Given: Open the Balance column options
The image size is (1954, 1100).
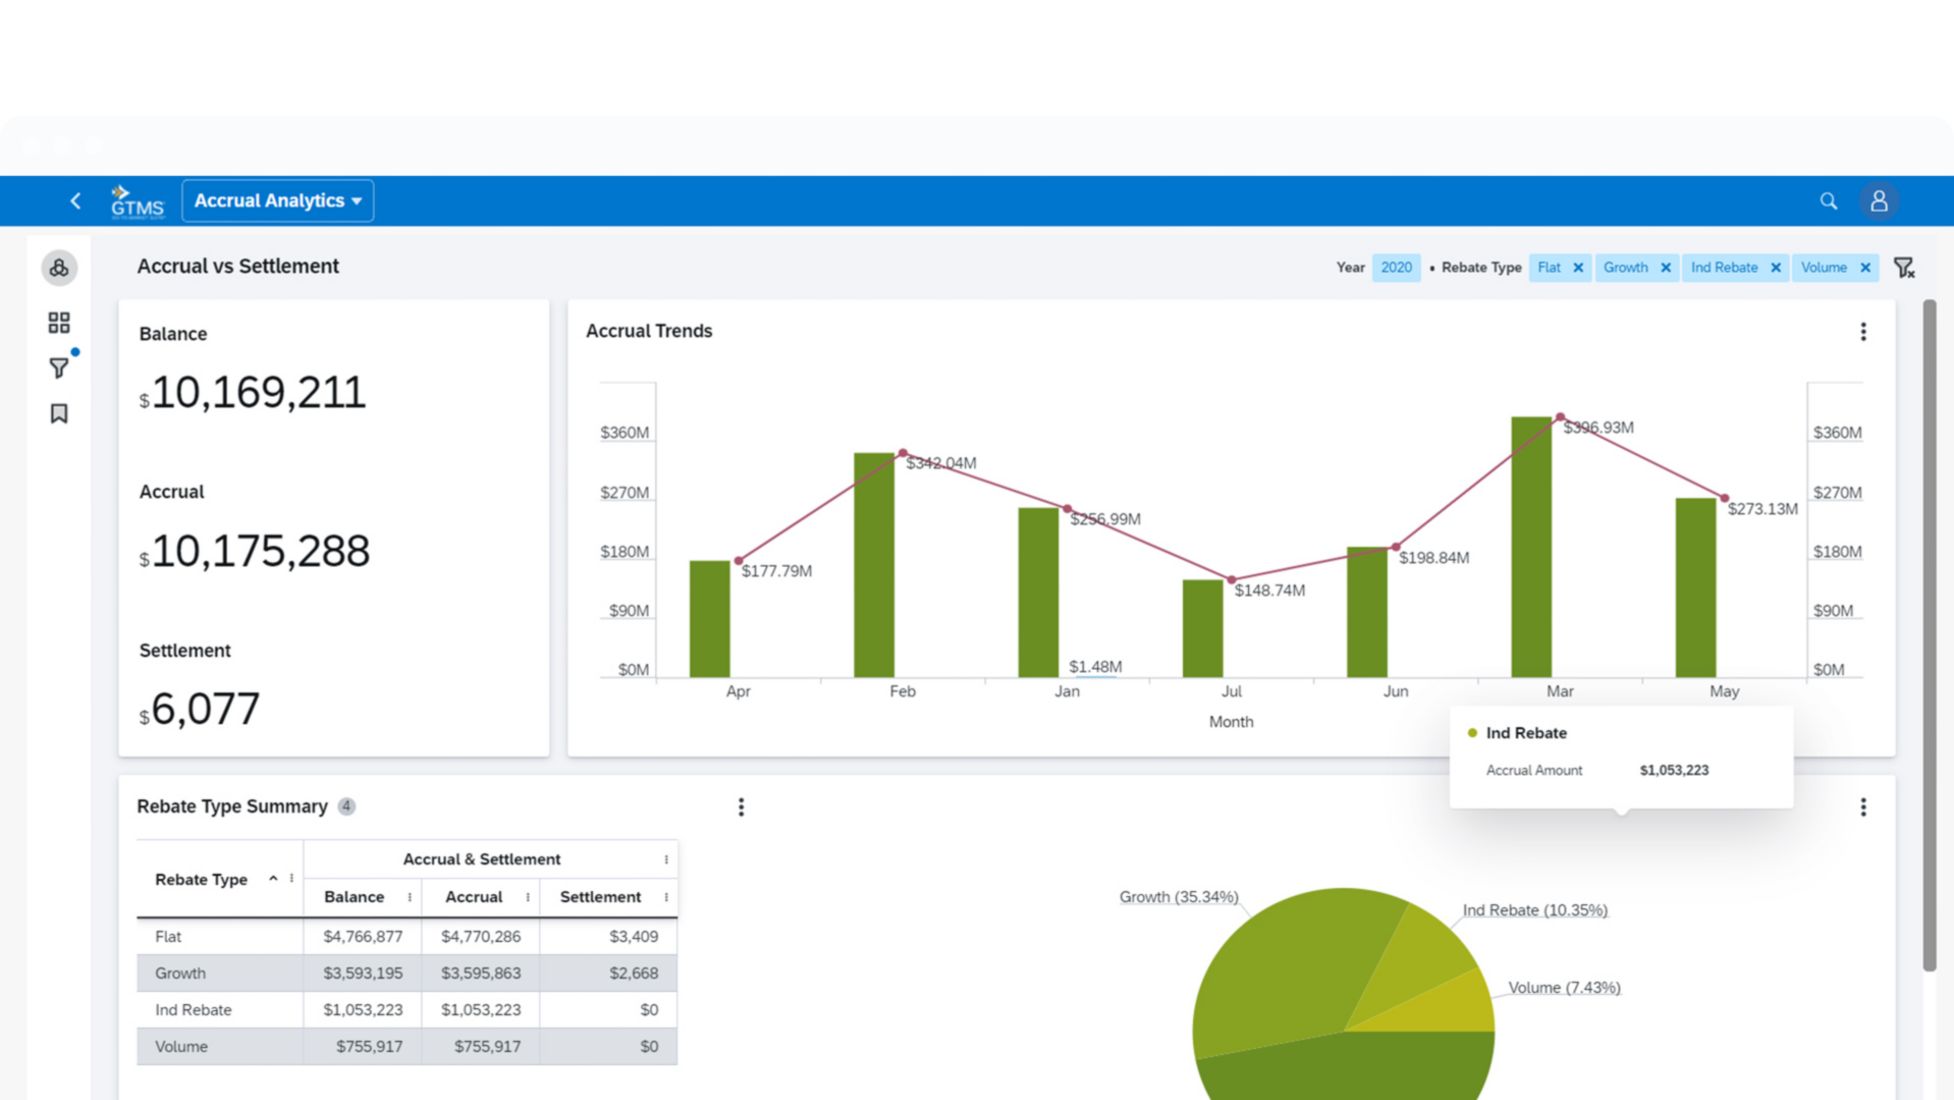Looking at the screenshot, I should (x=409, y=897).
